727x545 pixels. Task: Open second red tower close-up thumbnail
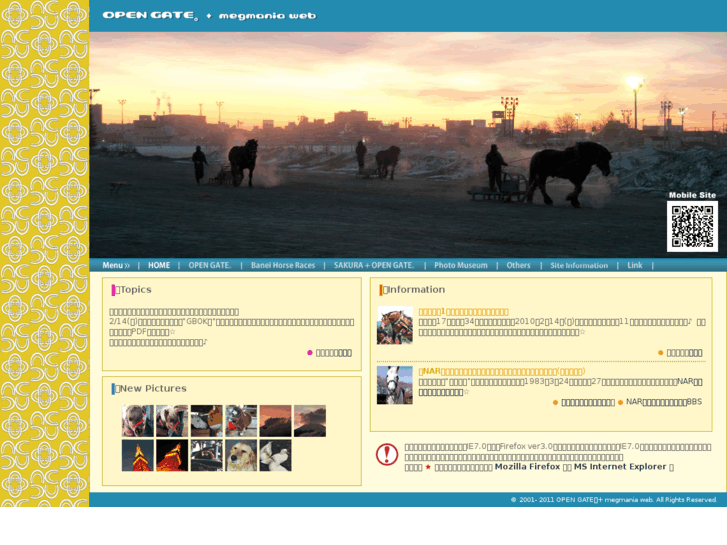(x=172, y=455)
